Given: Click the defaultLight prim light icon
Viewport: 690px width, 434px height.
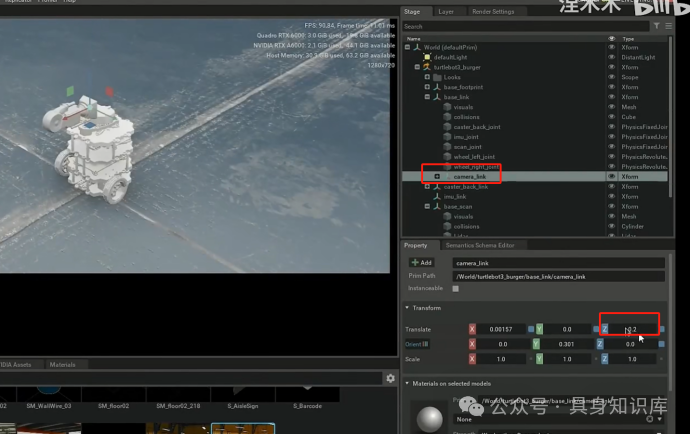Looking at the screenshot, I should [427, 57].
